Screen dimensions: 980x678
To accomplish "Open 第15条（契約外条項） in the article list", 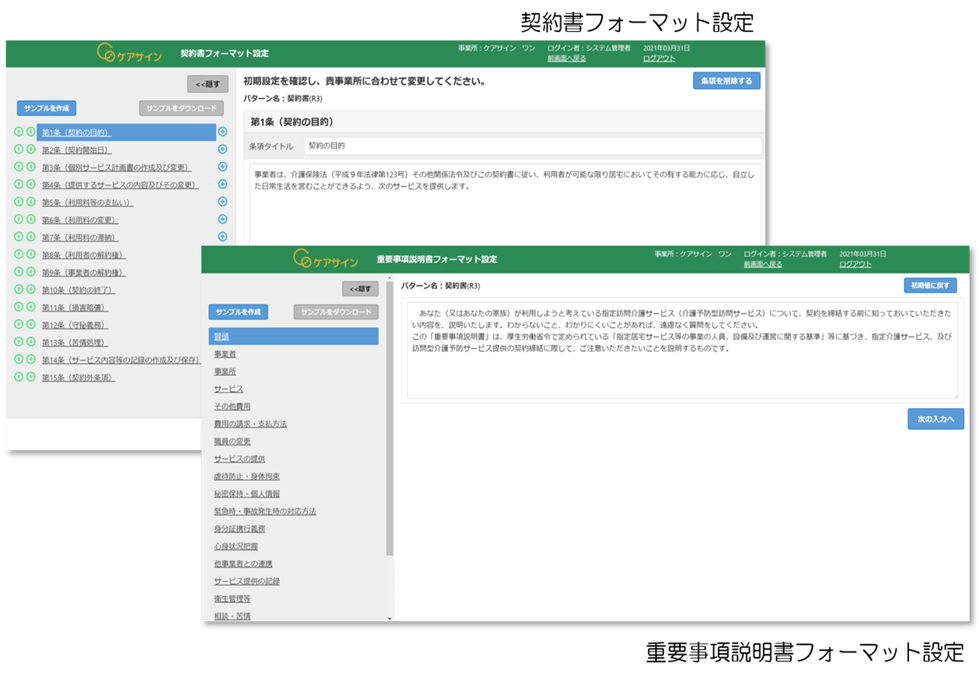I will click(x=78, y=378).
